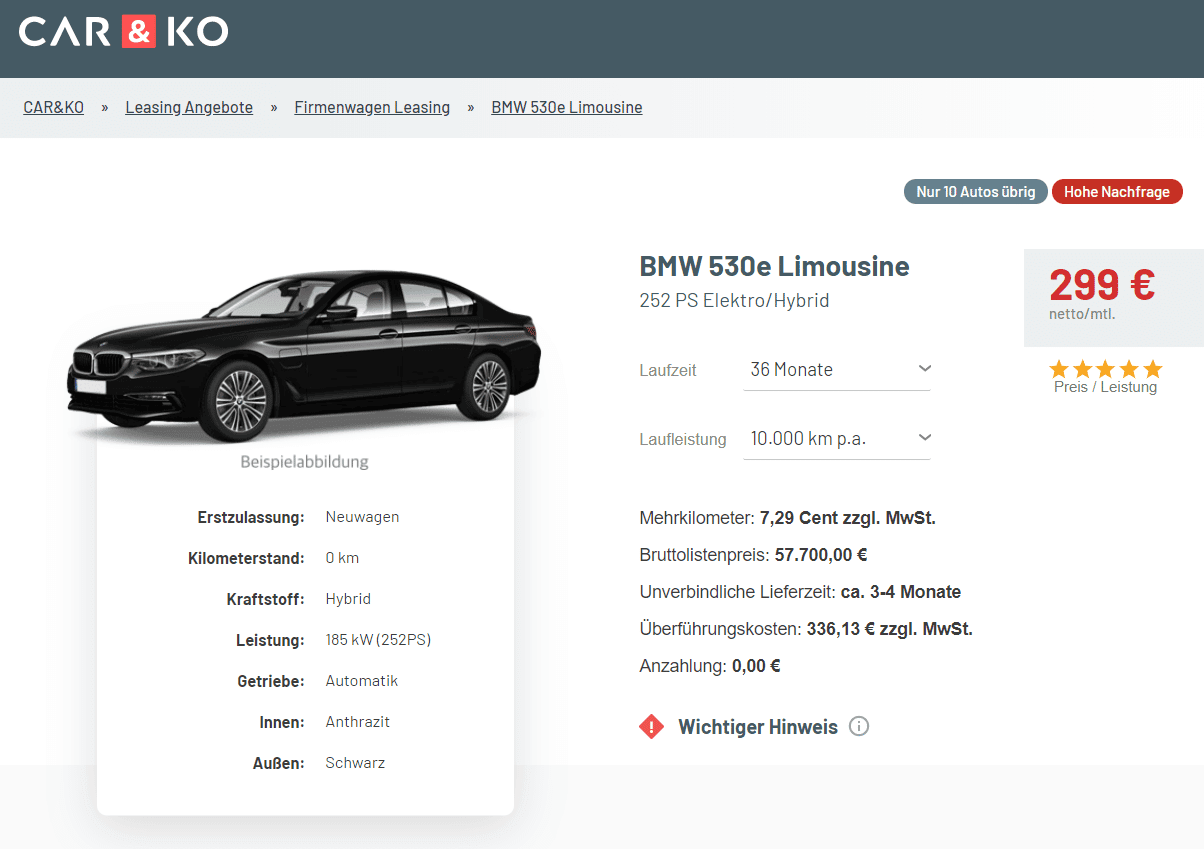Click the red warning diamond icon
Viewport: 1204px width, 849px height.
click(x=651, y=727)
